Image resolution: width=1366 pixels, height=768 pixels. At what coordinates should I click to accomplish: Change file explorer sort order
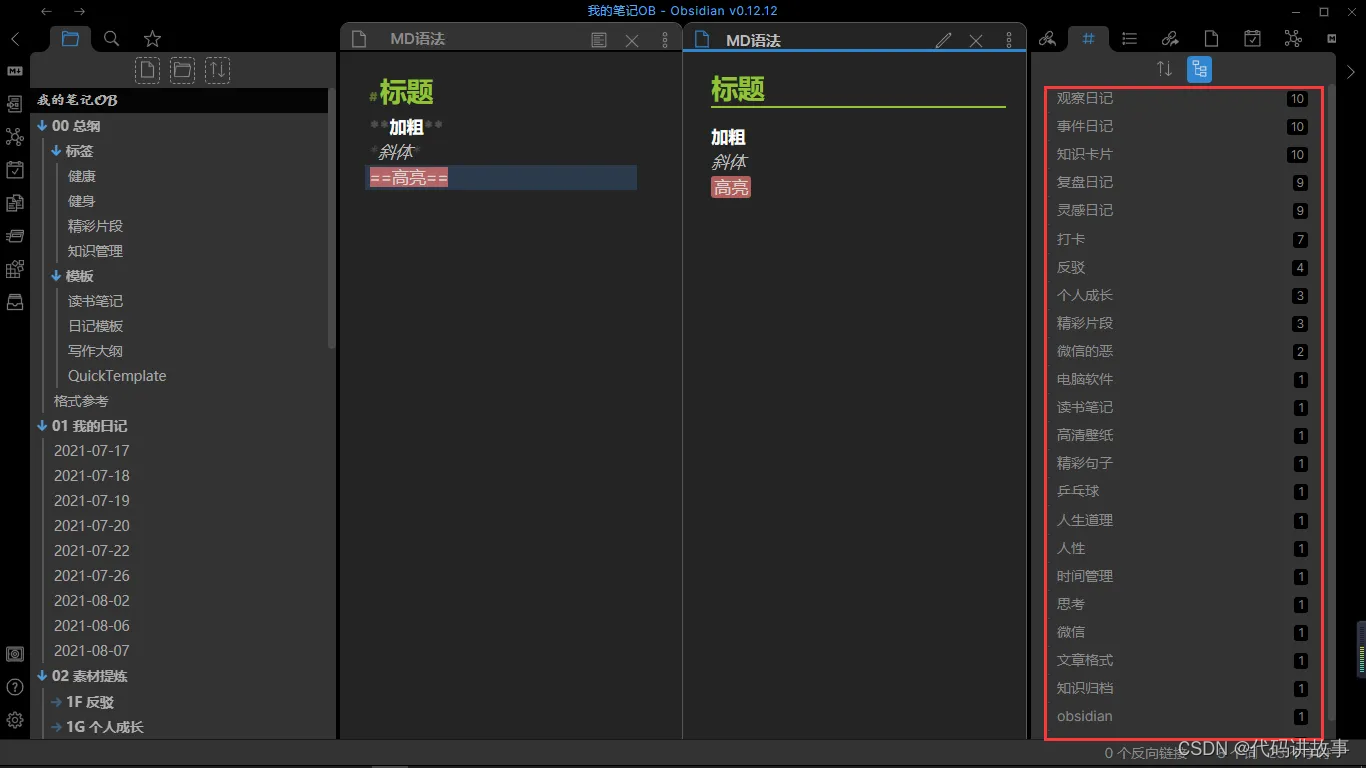[217, 70]
